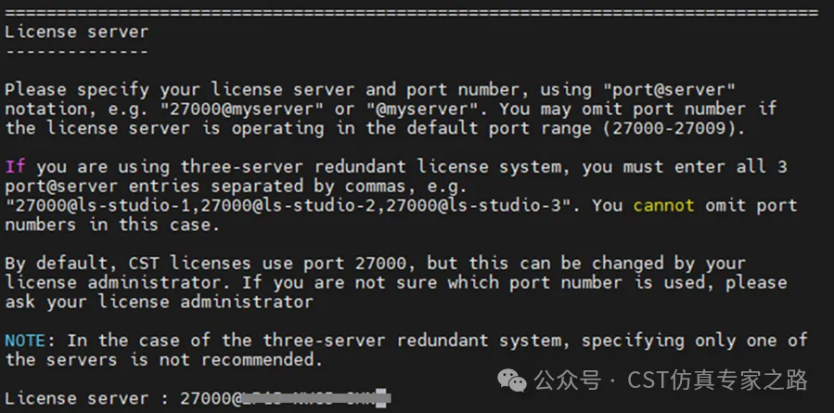Click the "License server" heading at top
The height and width of the screenshot is (413, 835).
tap(77, 32)
